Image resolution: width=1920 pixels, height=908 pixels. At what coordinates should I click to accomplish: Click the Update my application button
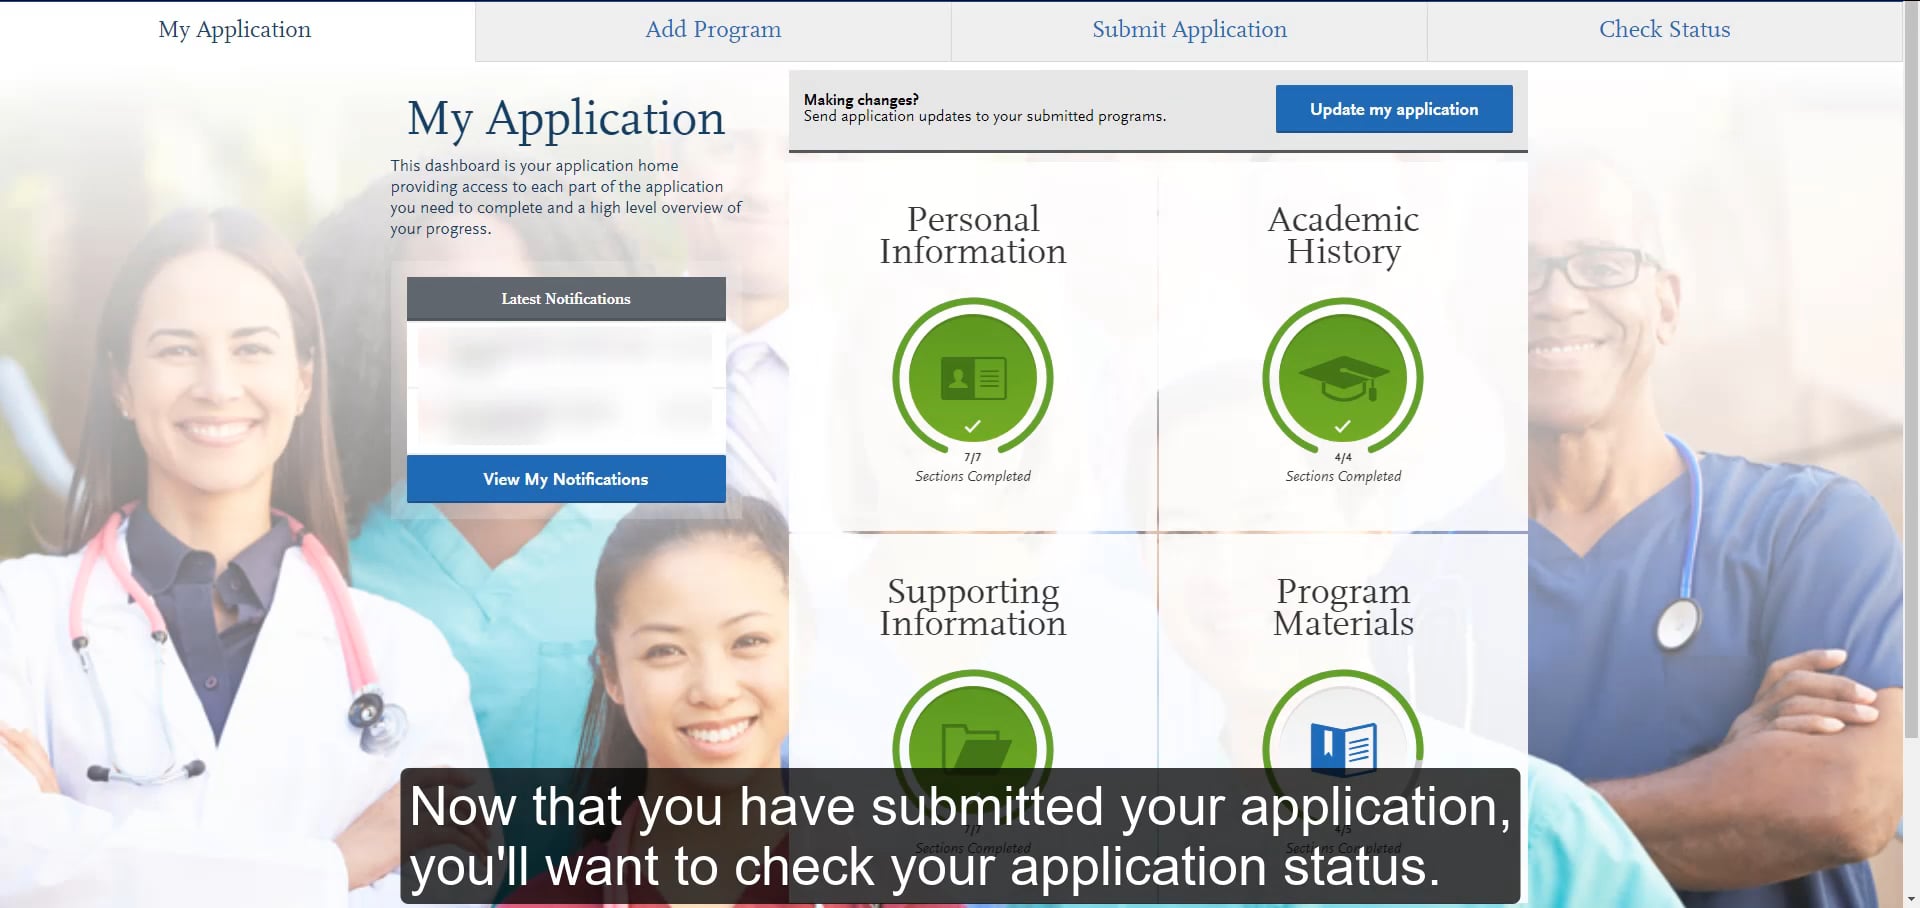[1393, 109]
